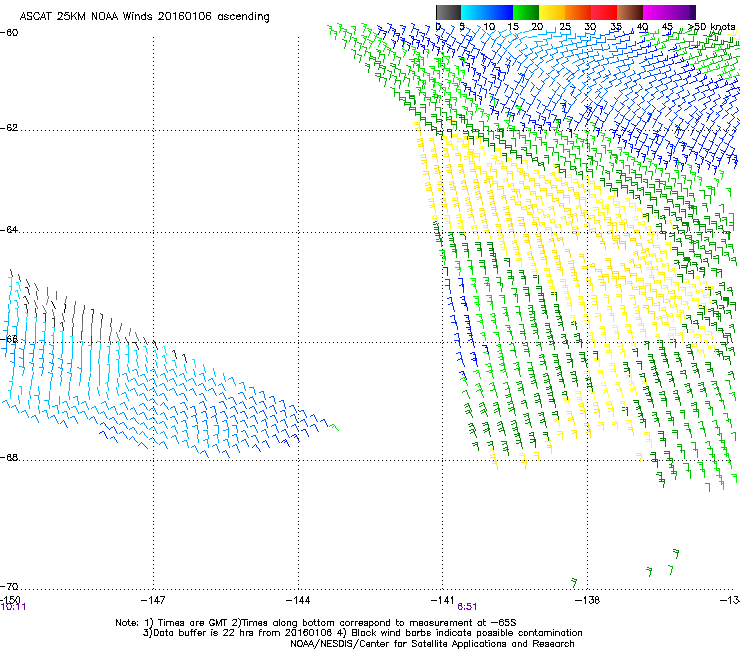740x650 pixels.
Task: Click the '-62' latitude axis label
Action: [x=9, y=128]
